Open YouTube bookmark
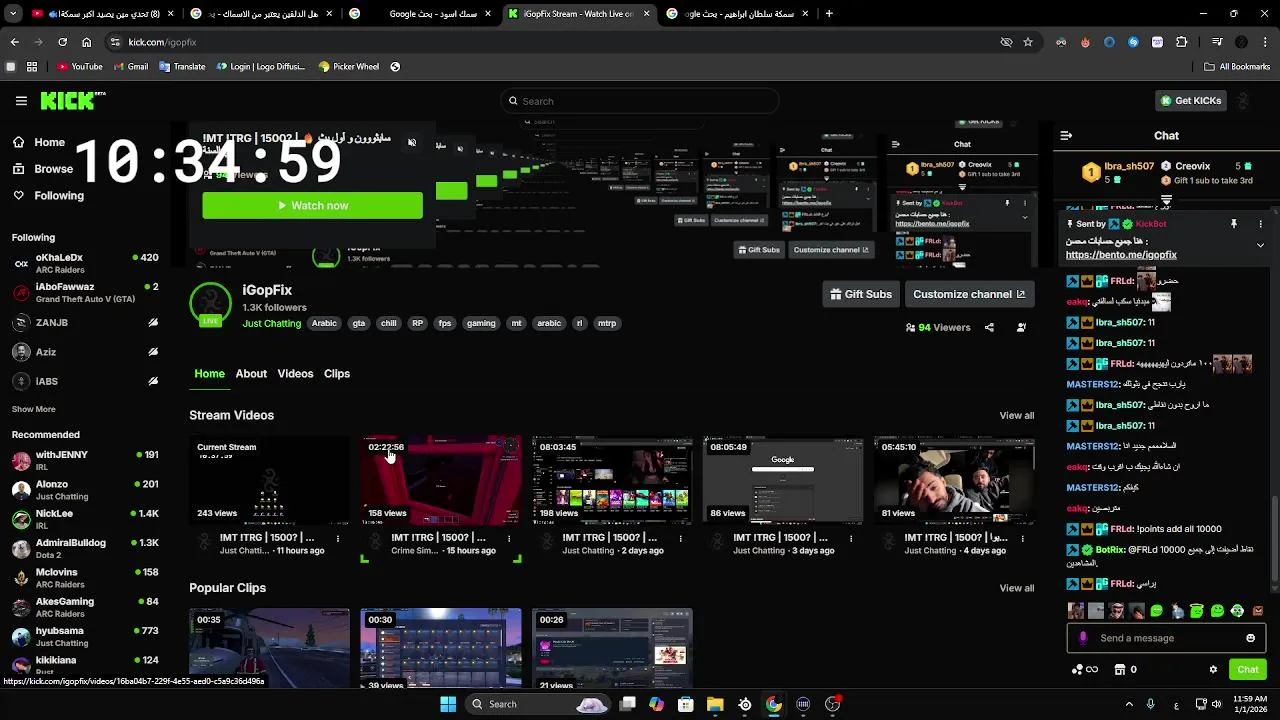This screenshot has width=1280, height=720. tap(80, 67)
